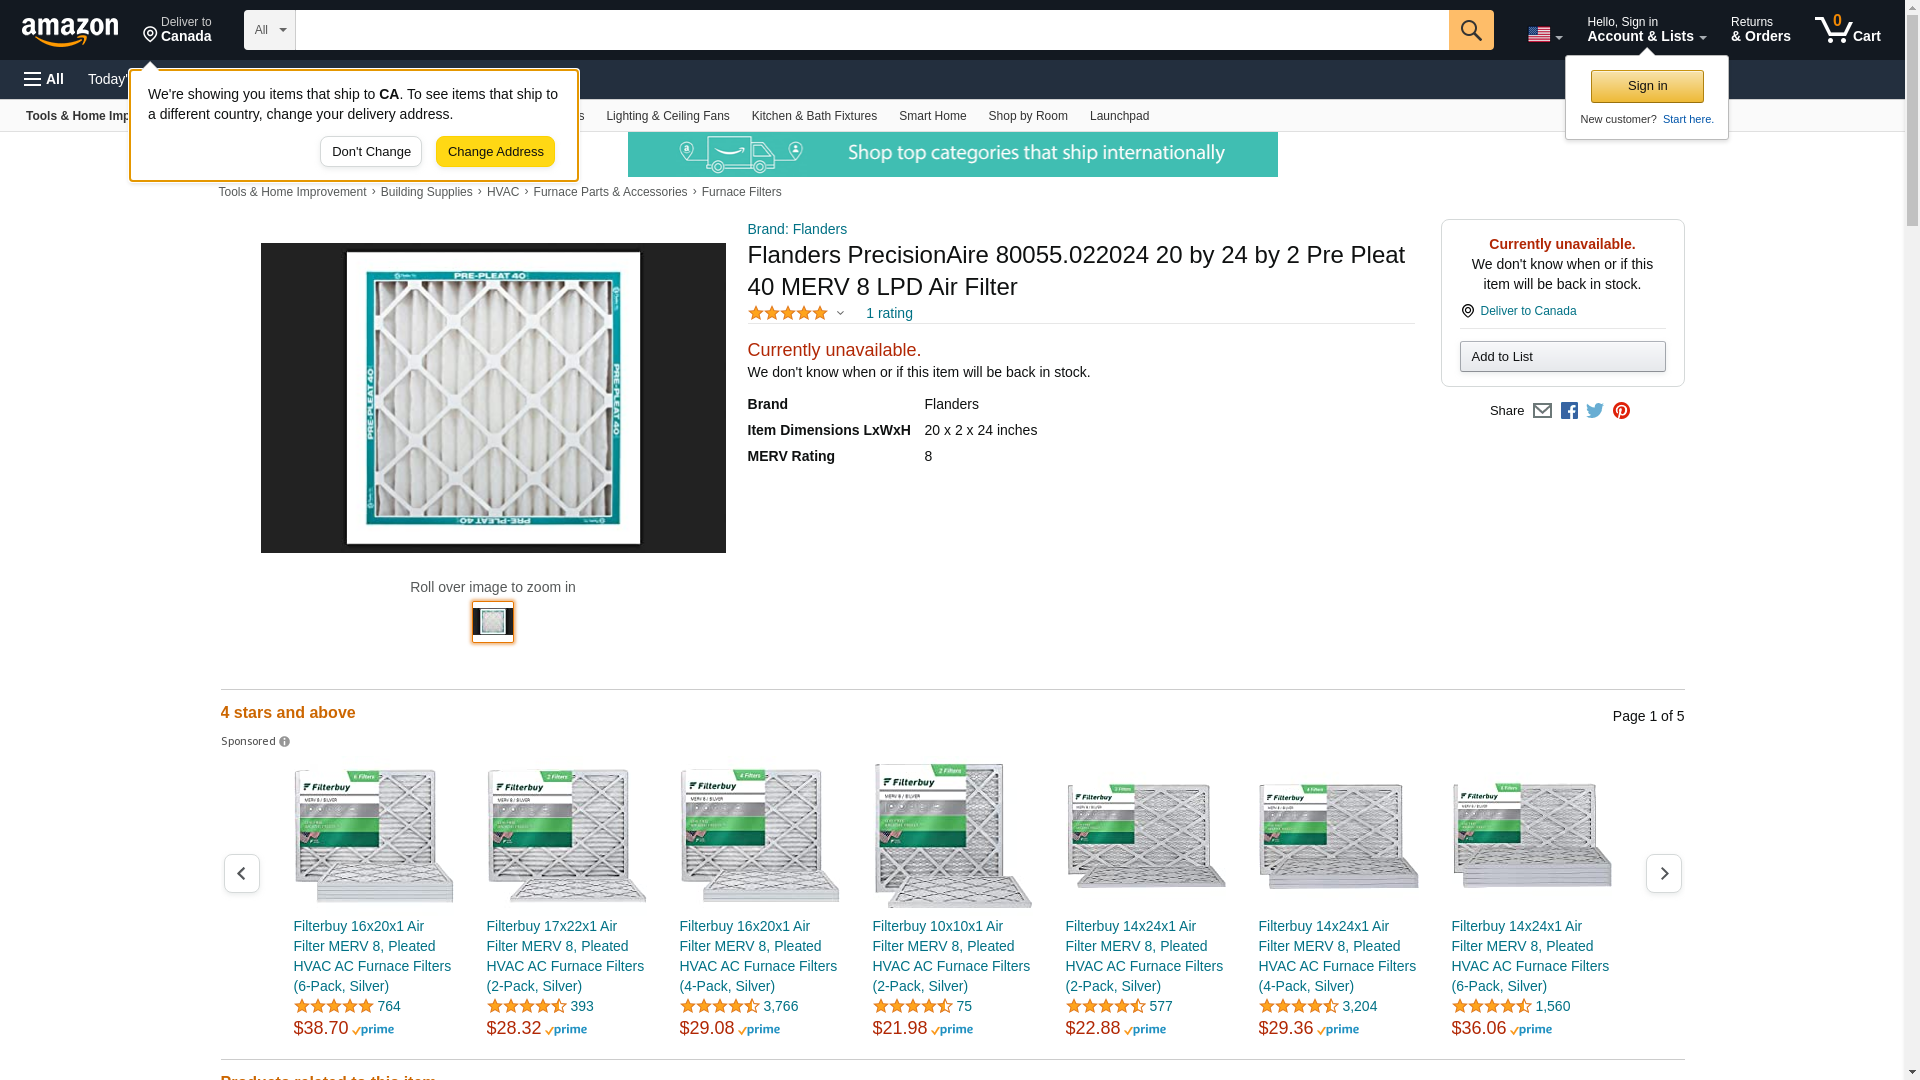Show previous page of sponsored carousel
Screen dimensions: 1920x1080
click(241, 874)
